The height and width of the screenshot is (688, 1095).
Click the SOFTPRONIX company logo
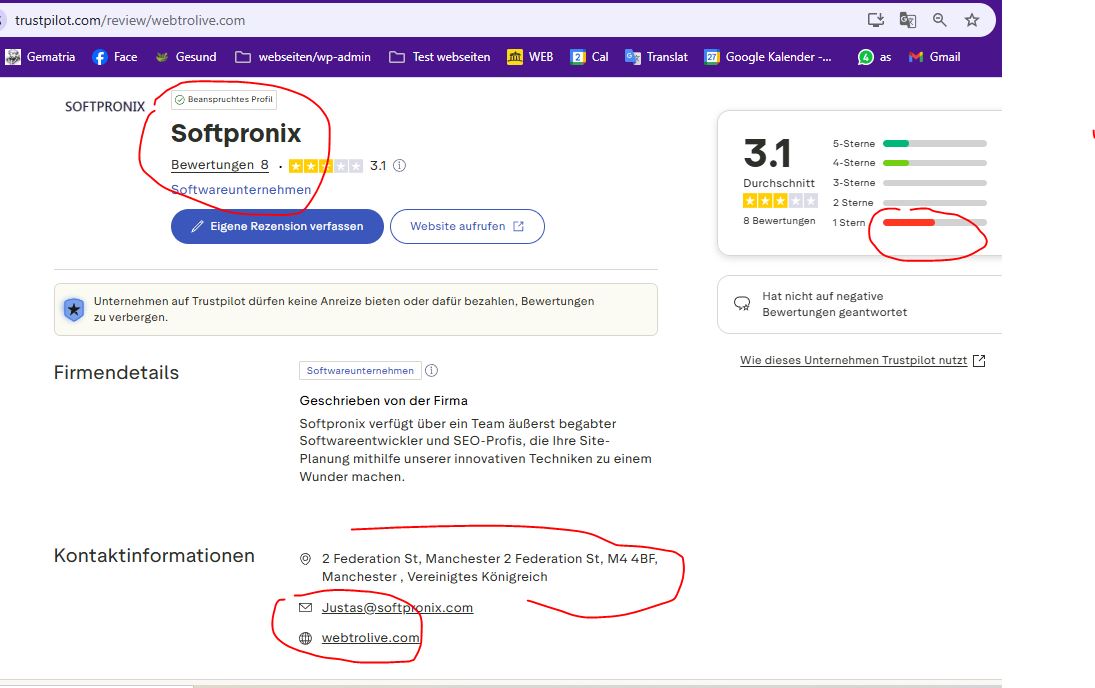(x=105, y=107)
